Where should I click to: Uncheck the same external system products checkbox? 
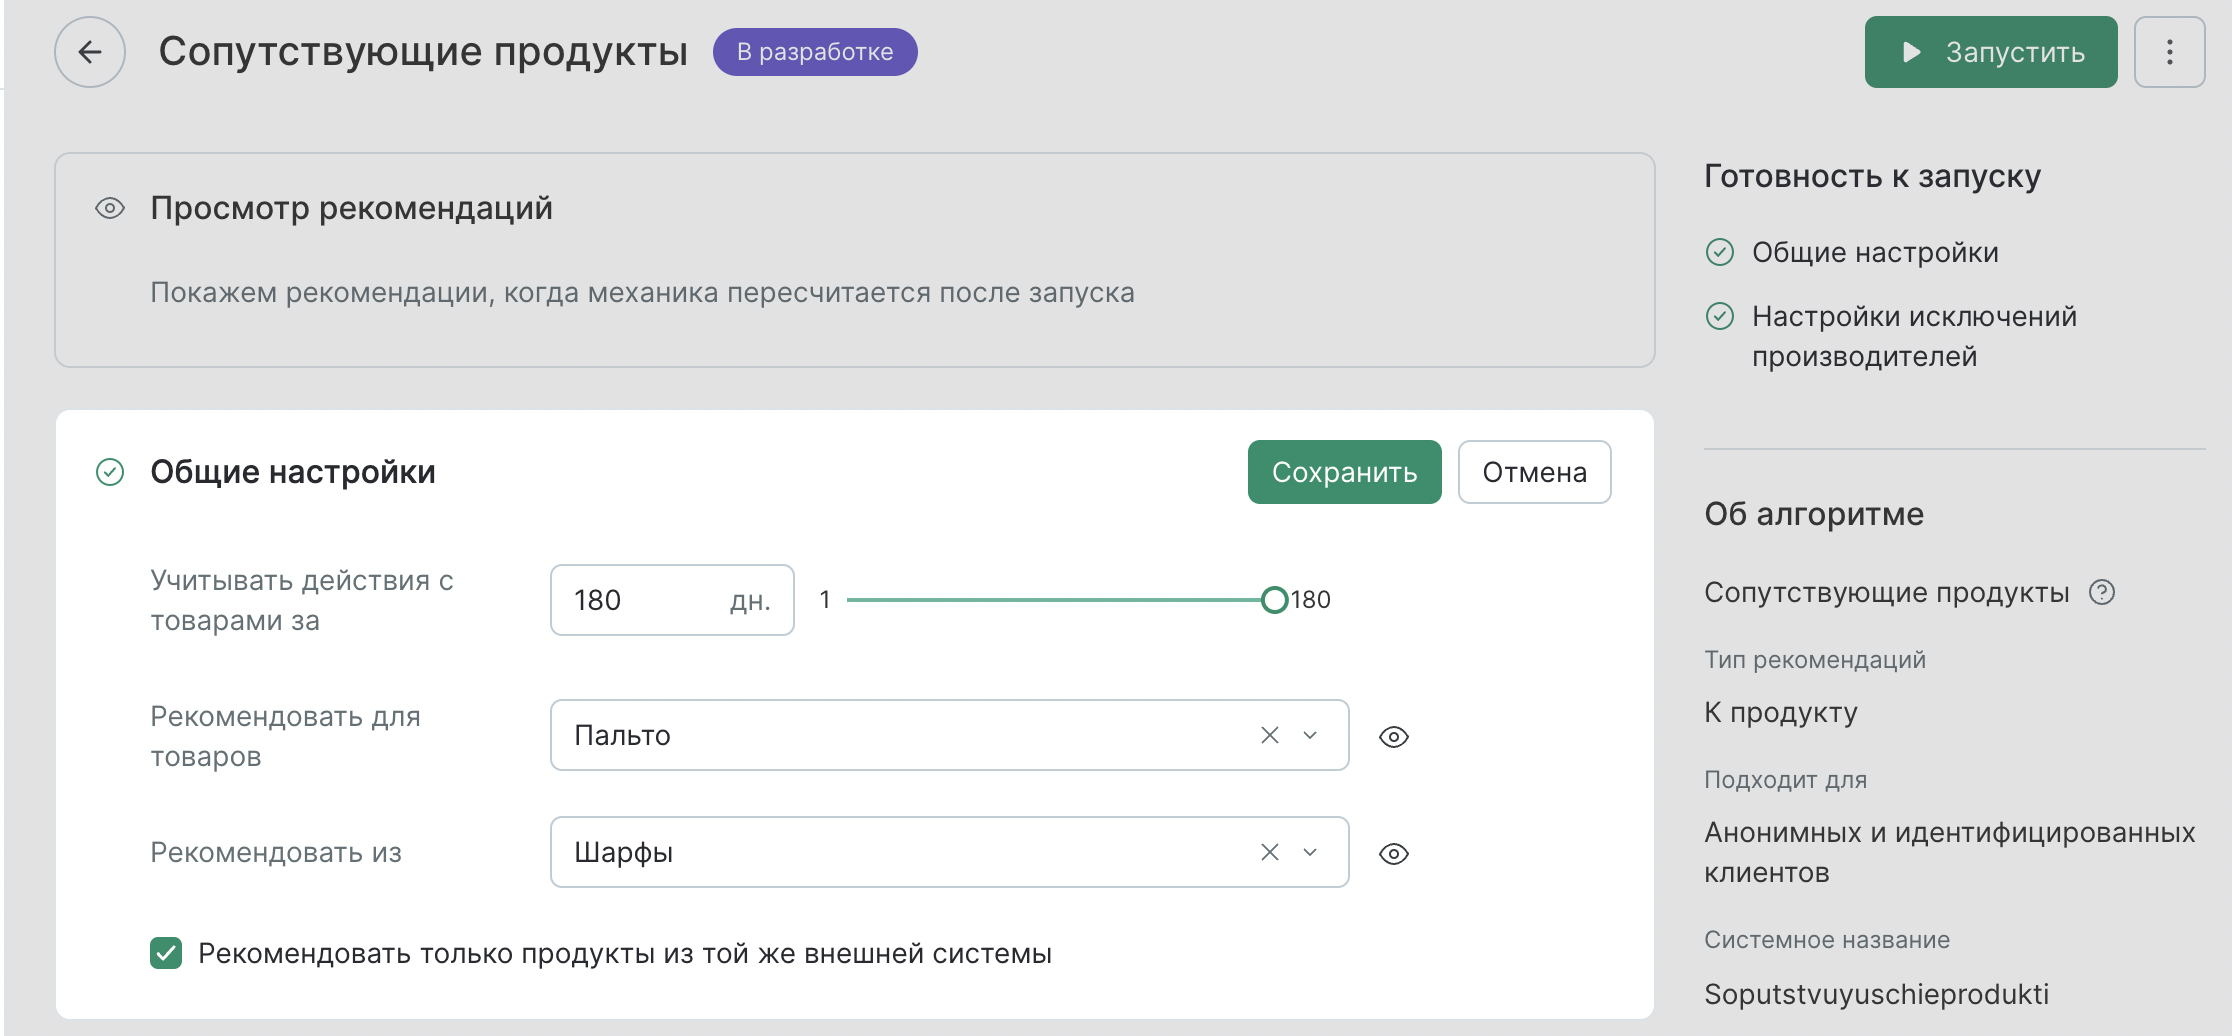click(166, 953)
